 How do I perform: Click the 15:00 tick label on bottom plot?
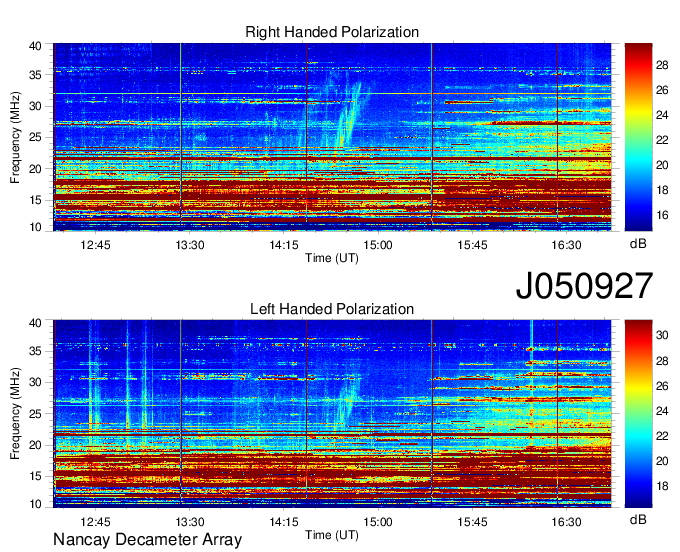click(x=378, y=522)
